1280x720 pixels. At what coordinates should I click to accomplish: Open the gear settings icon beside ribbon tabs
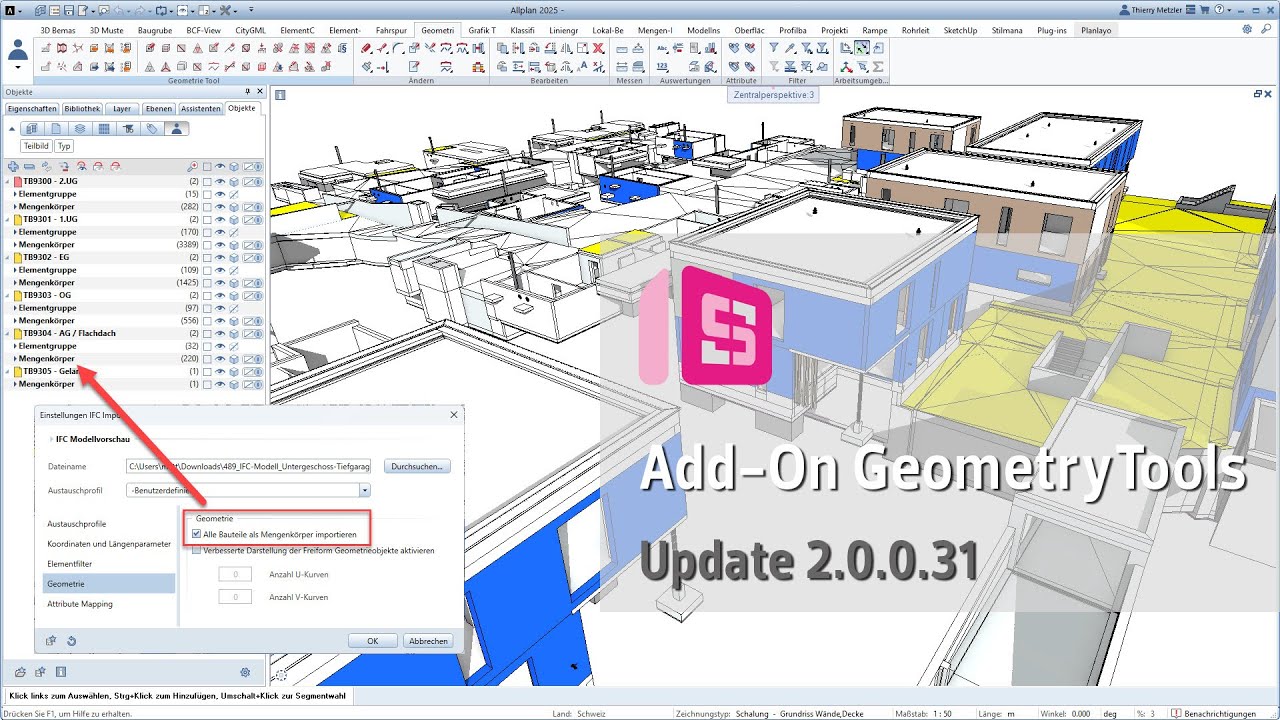coord(1247,29)
